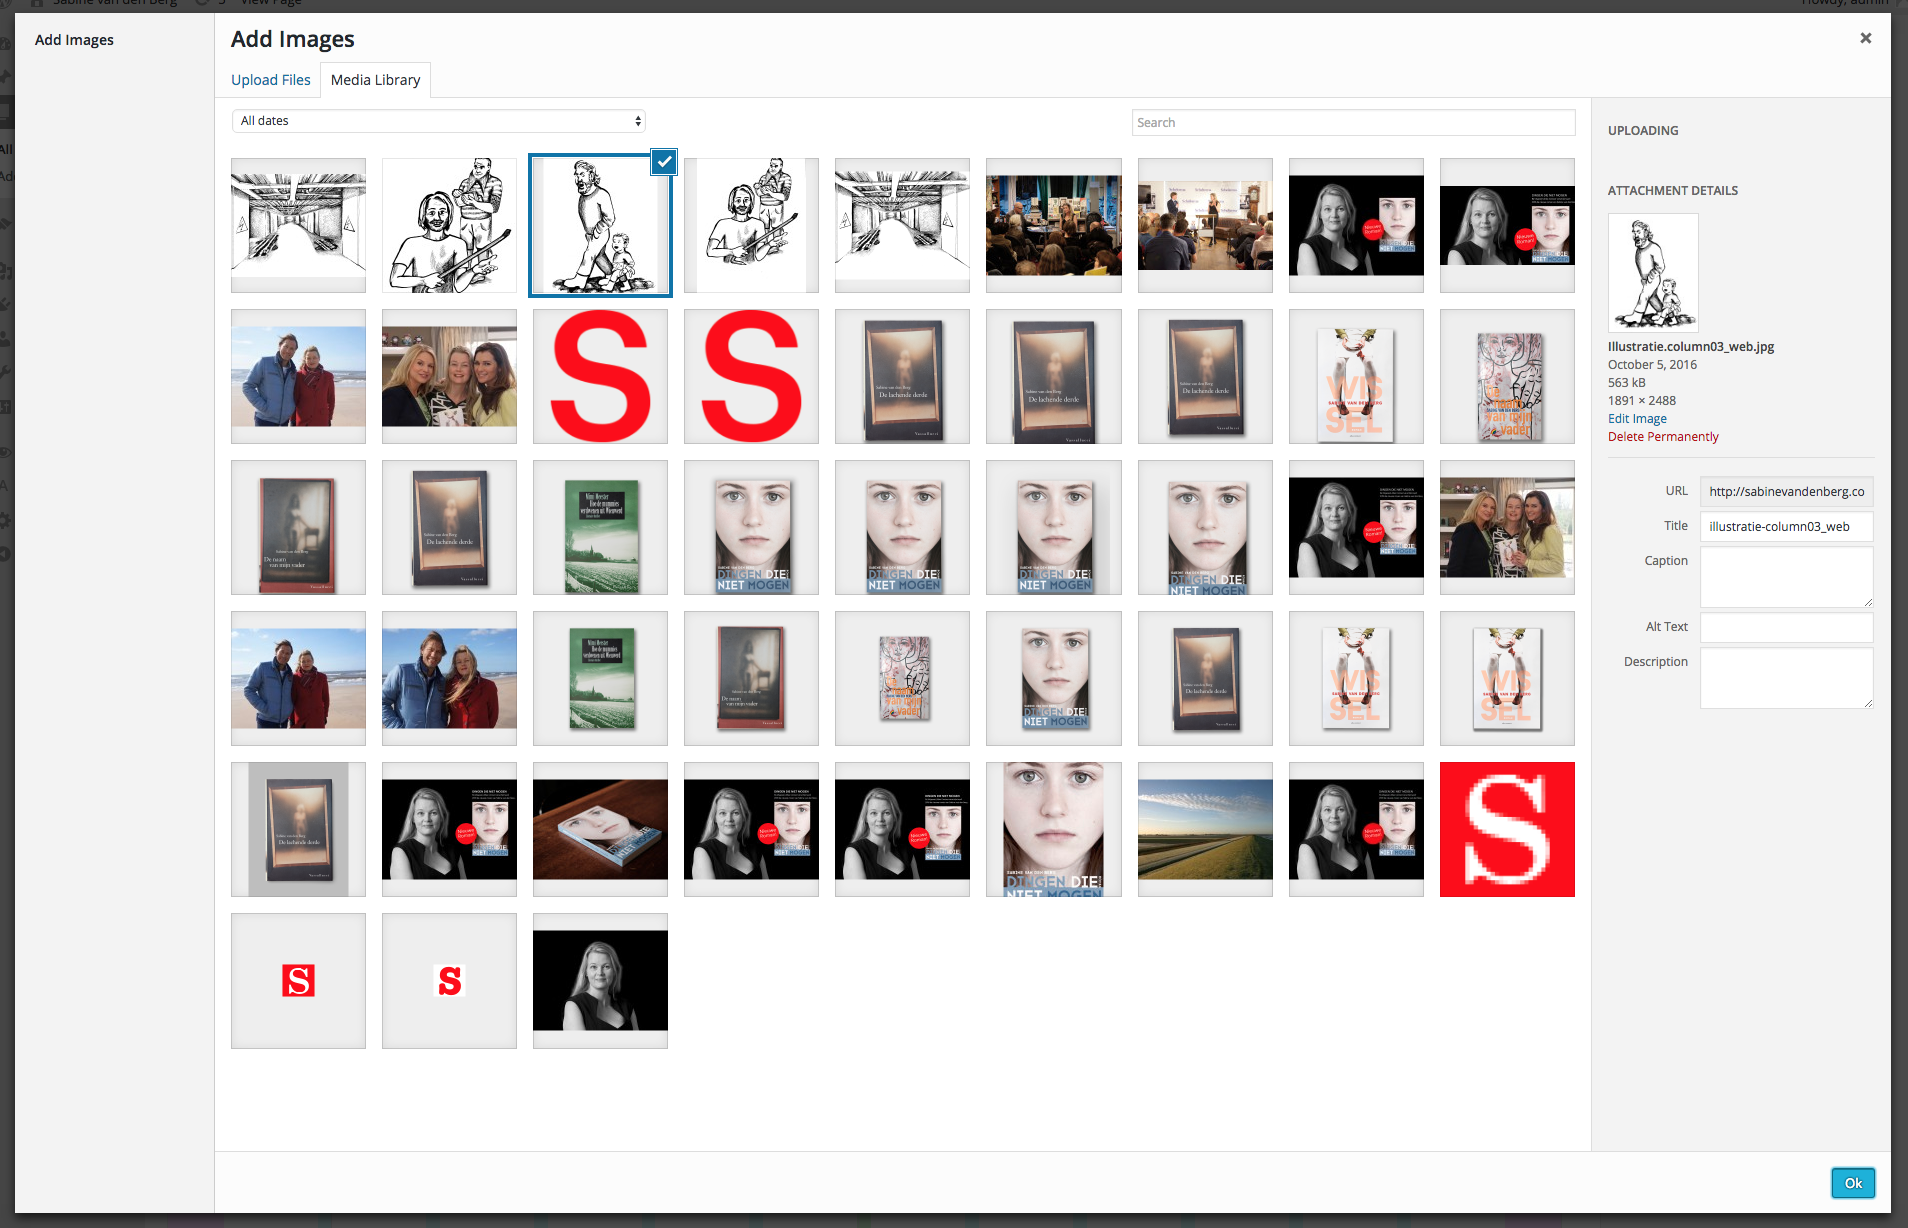The height and width of the screenshot is (1228, 1908).
Task: Close the Add Images dialog
Action: (x=1865, y=38)
